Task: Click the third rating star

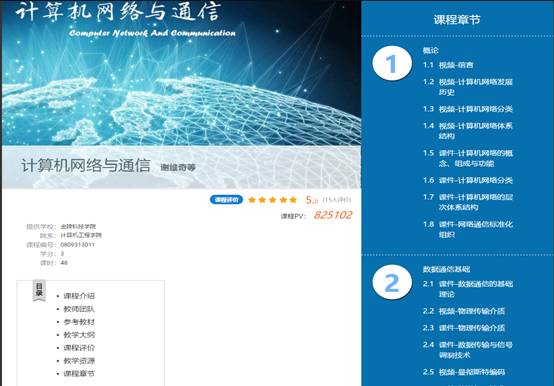Action: pyautogui.click(x=272, y=200)
